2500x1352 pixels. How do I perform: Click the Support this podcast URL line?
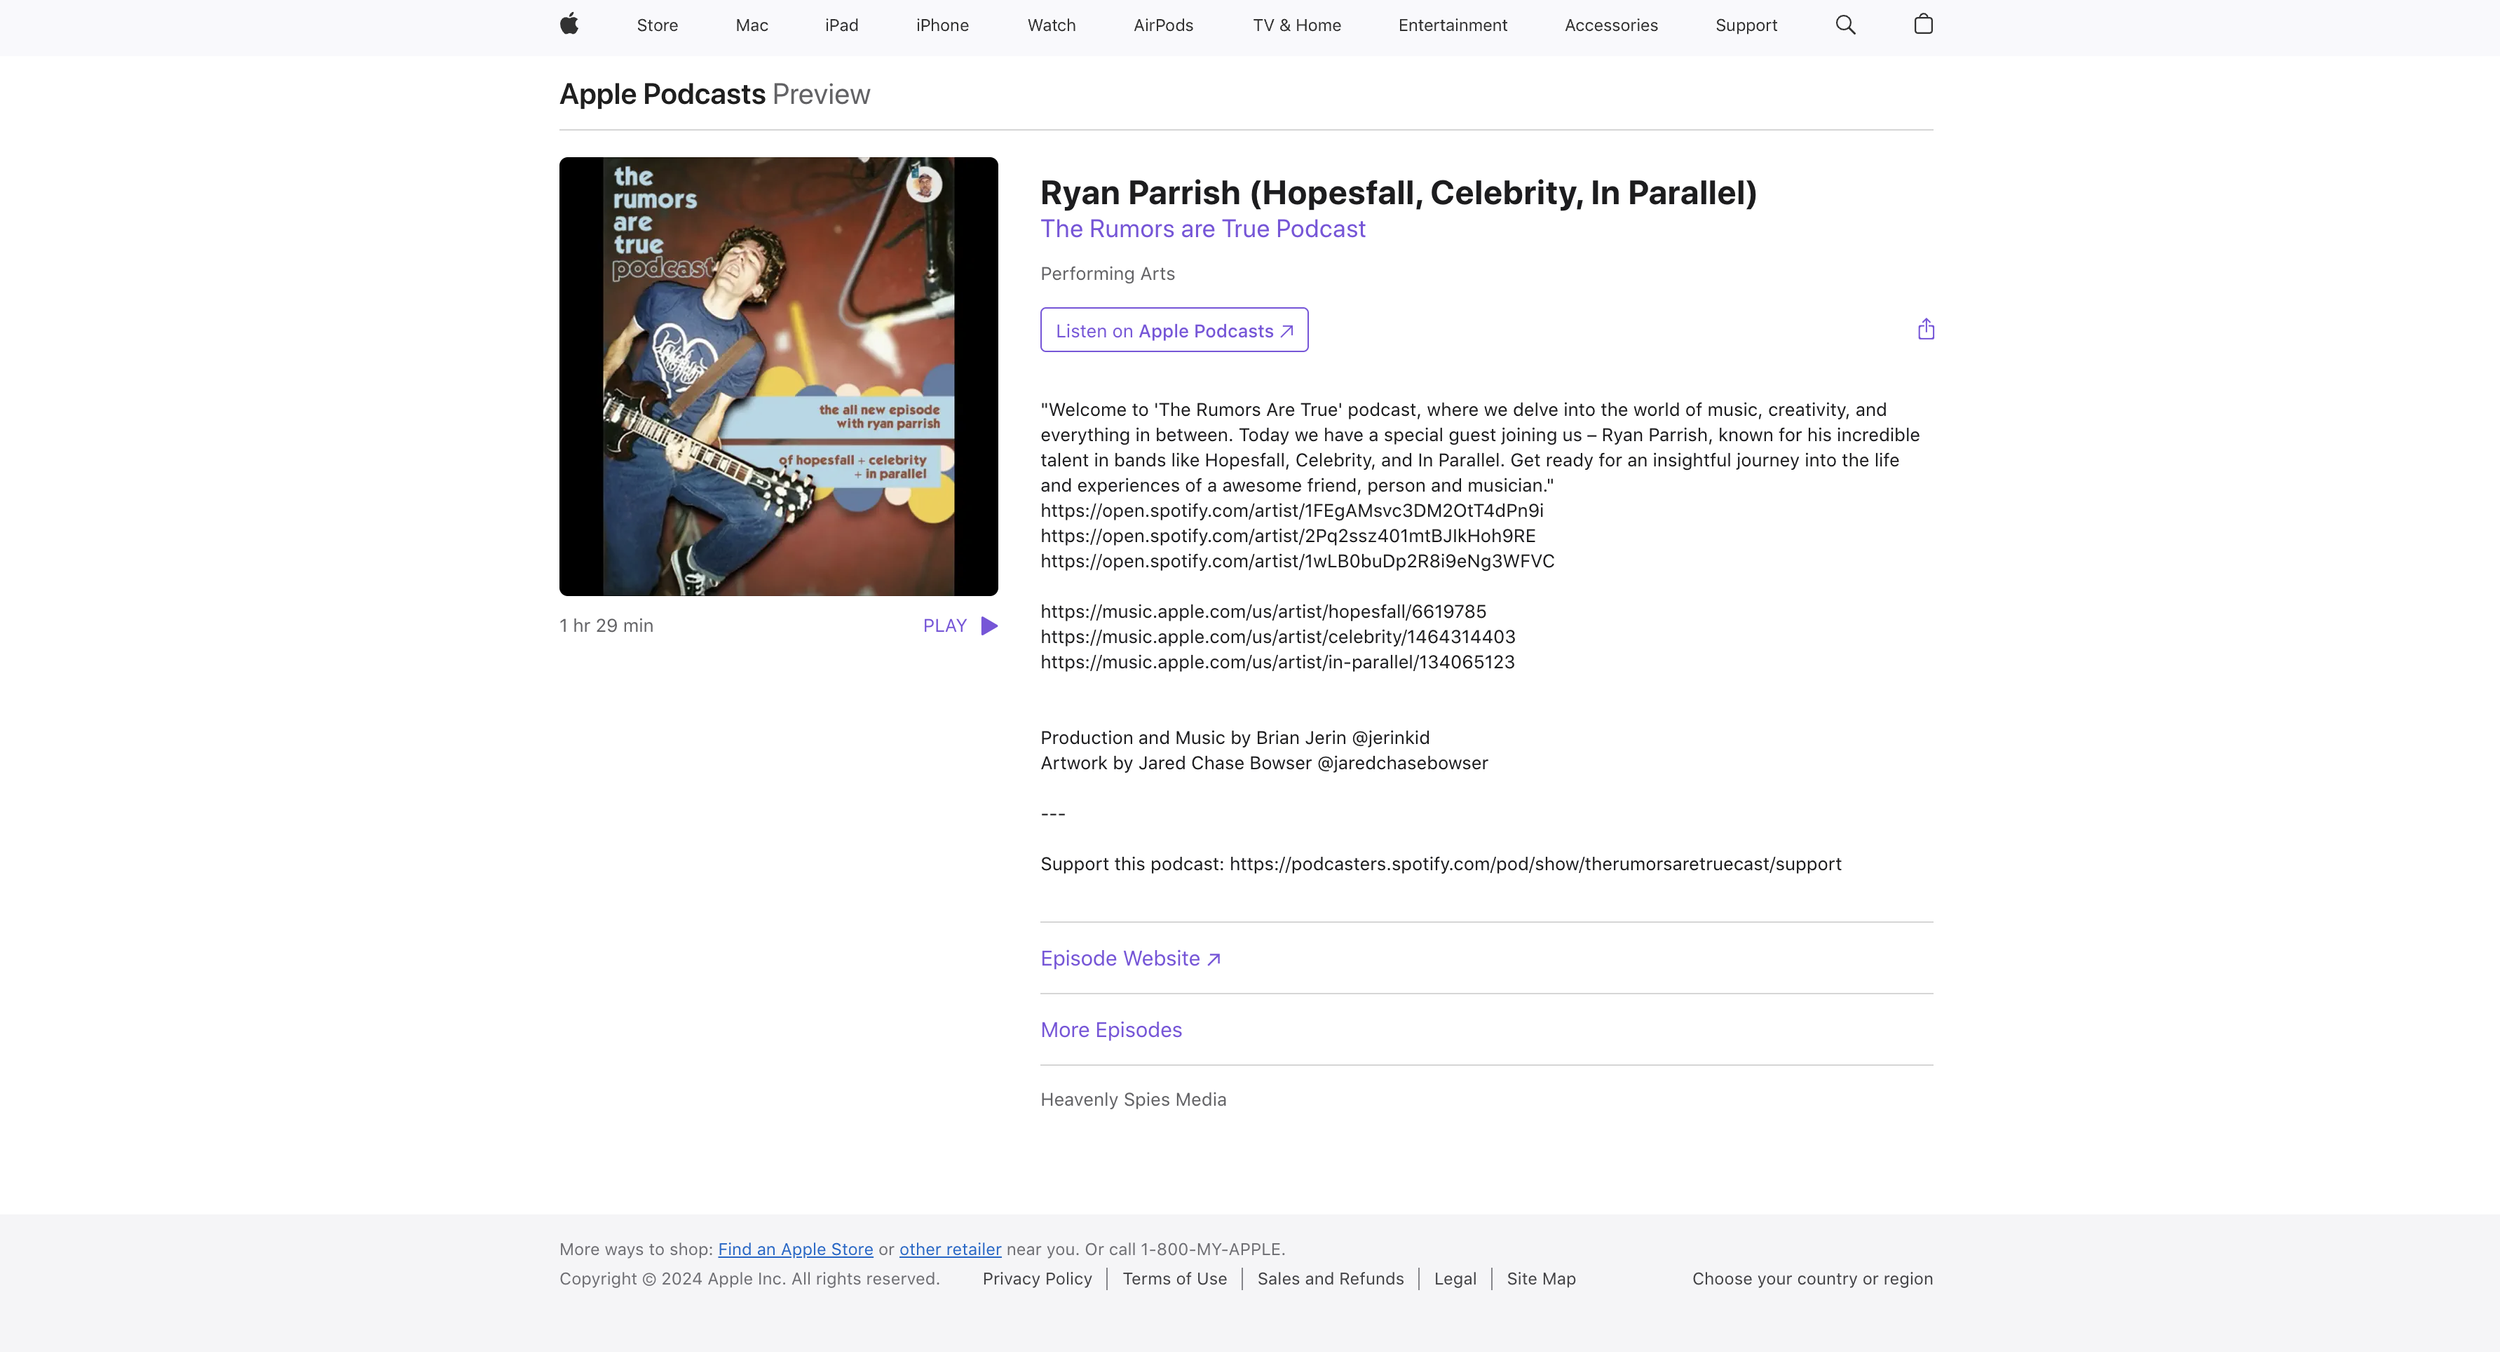pos(1440,864)
